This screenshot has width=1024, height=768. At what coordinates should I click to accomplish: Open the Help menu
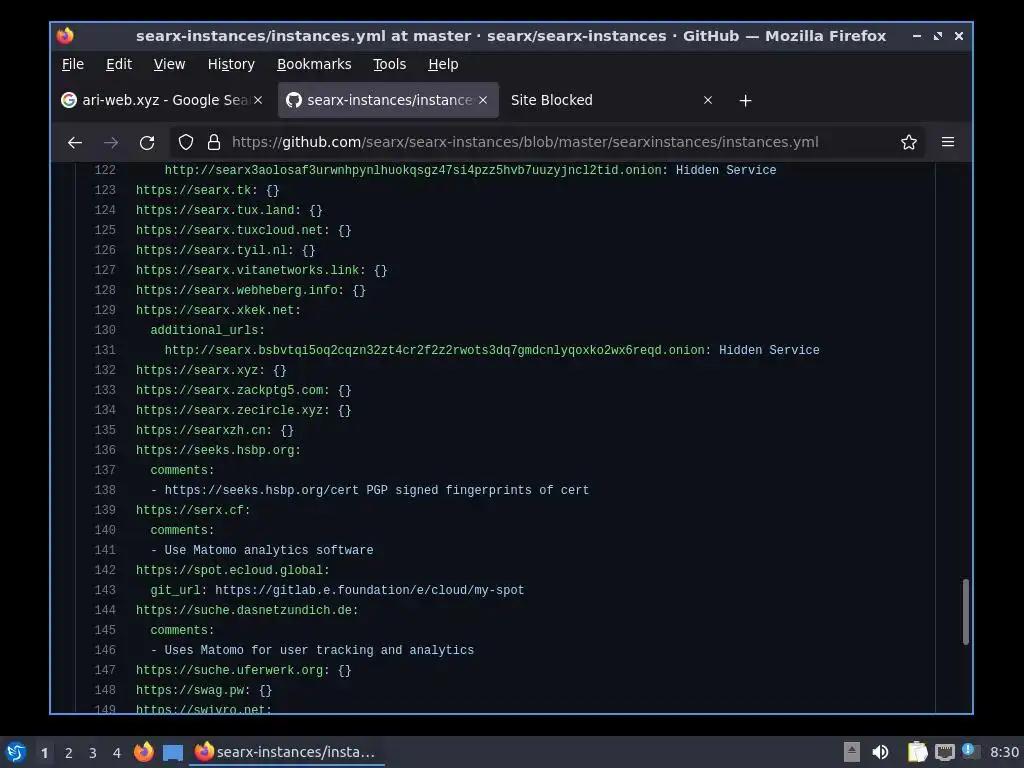[443, 64]
